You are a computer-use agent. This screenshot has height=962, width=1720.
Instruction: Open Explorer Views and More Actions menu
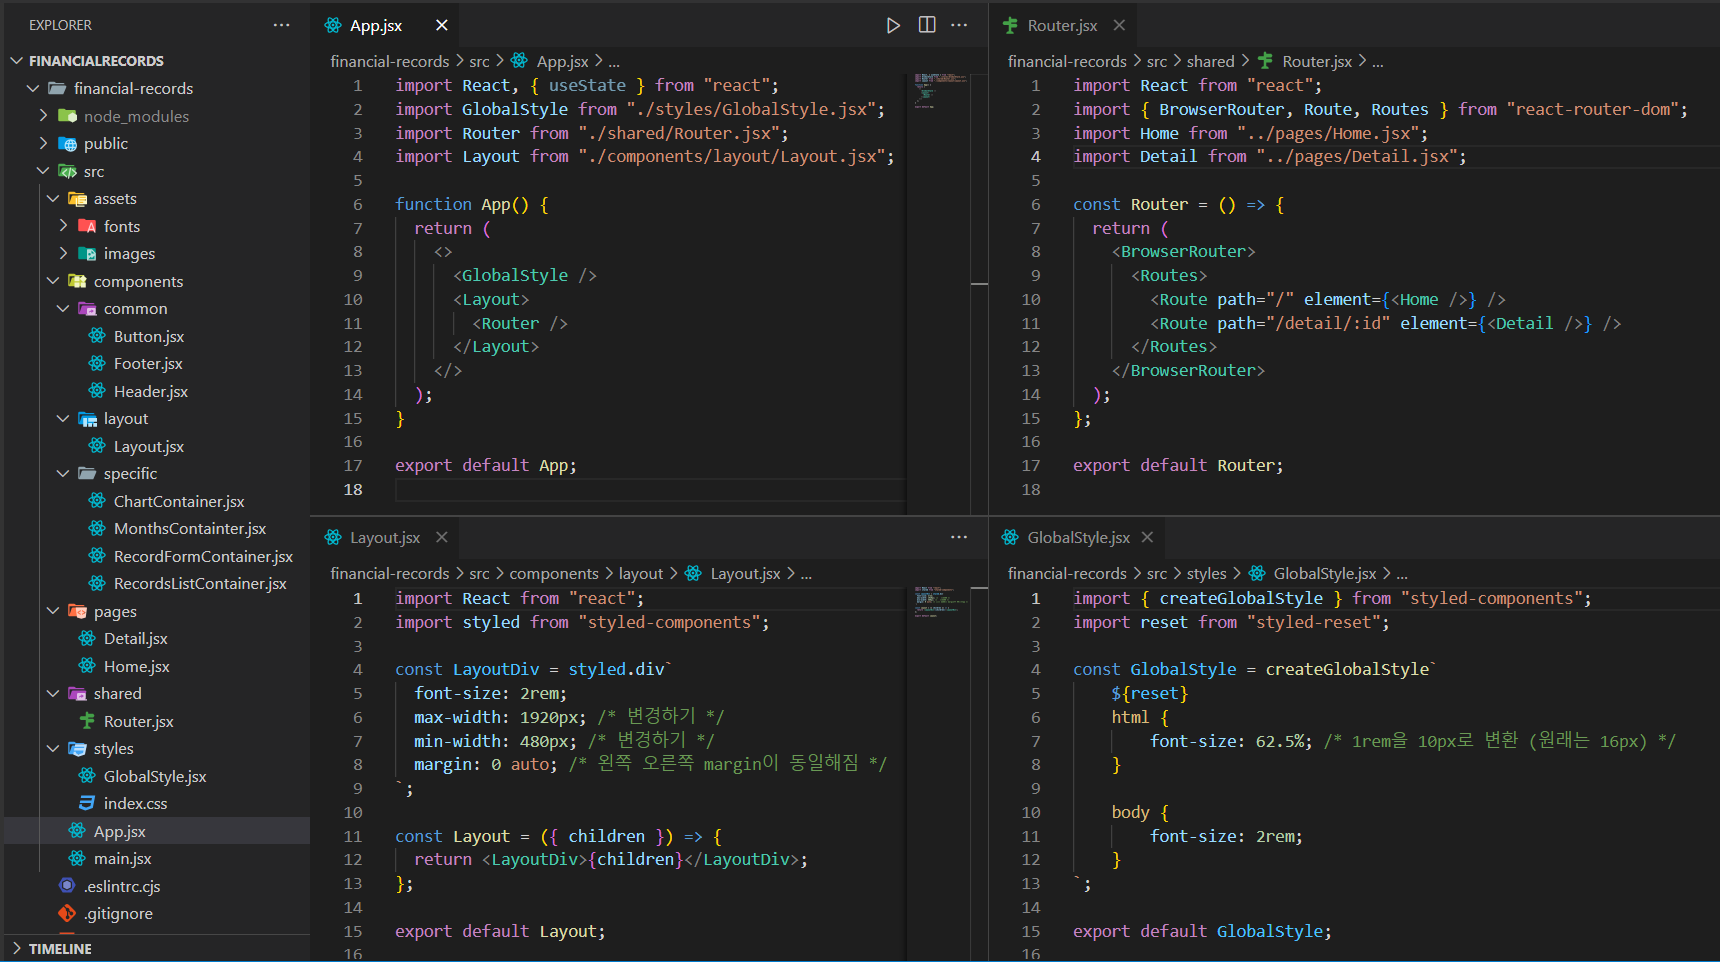pyautogui.click(x=282, y=25)
